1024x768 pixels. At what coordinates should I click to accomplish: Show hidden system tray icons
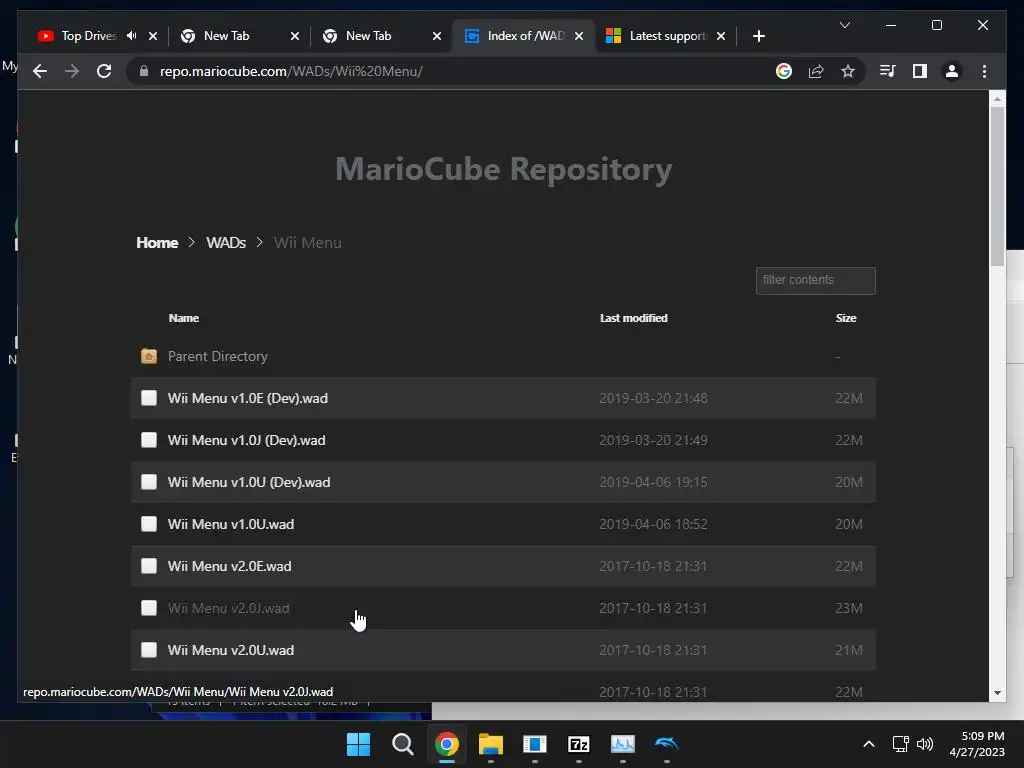click(x=869, y=744)
